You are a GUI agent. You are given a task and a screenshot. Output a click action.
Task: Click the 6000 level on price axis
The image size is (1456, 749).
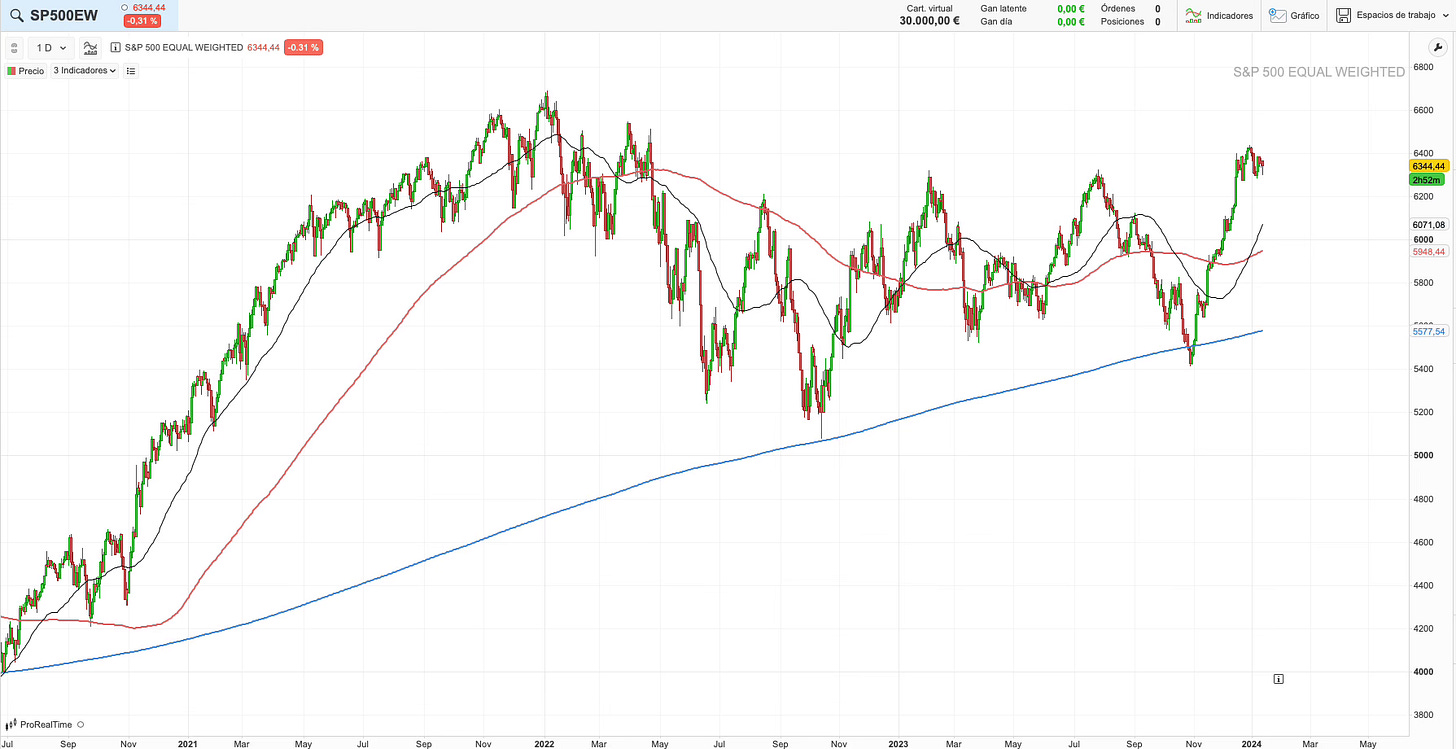click(1421, 240)
